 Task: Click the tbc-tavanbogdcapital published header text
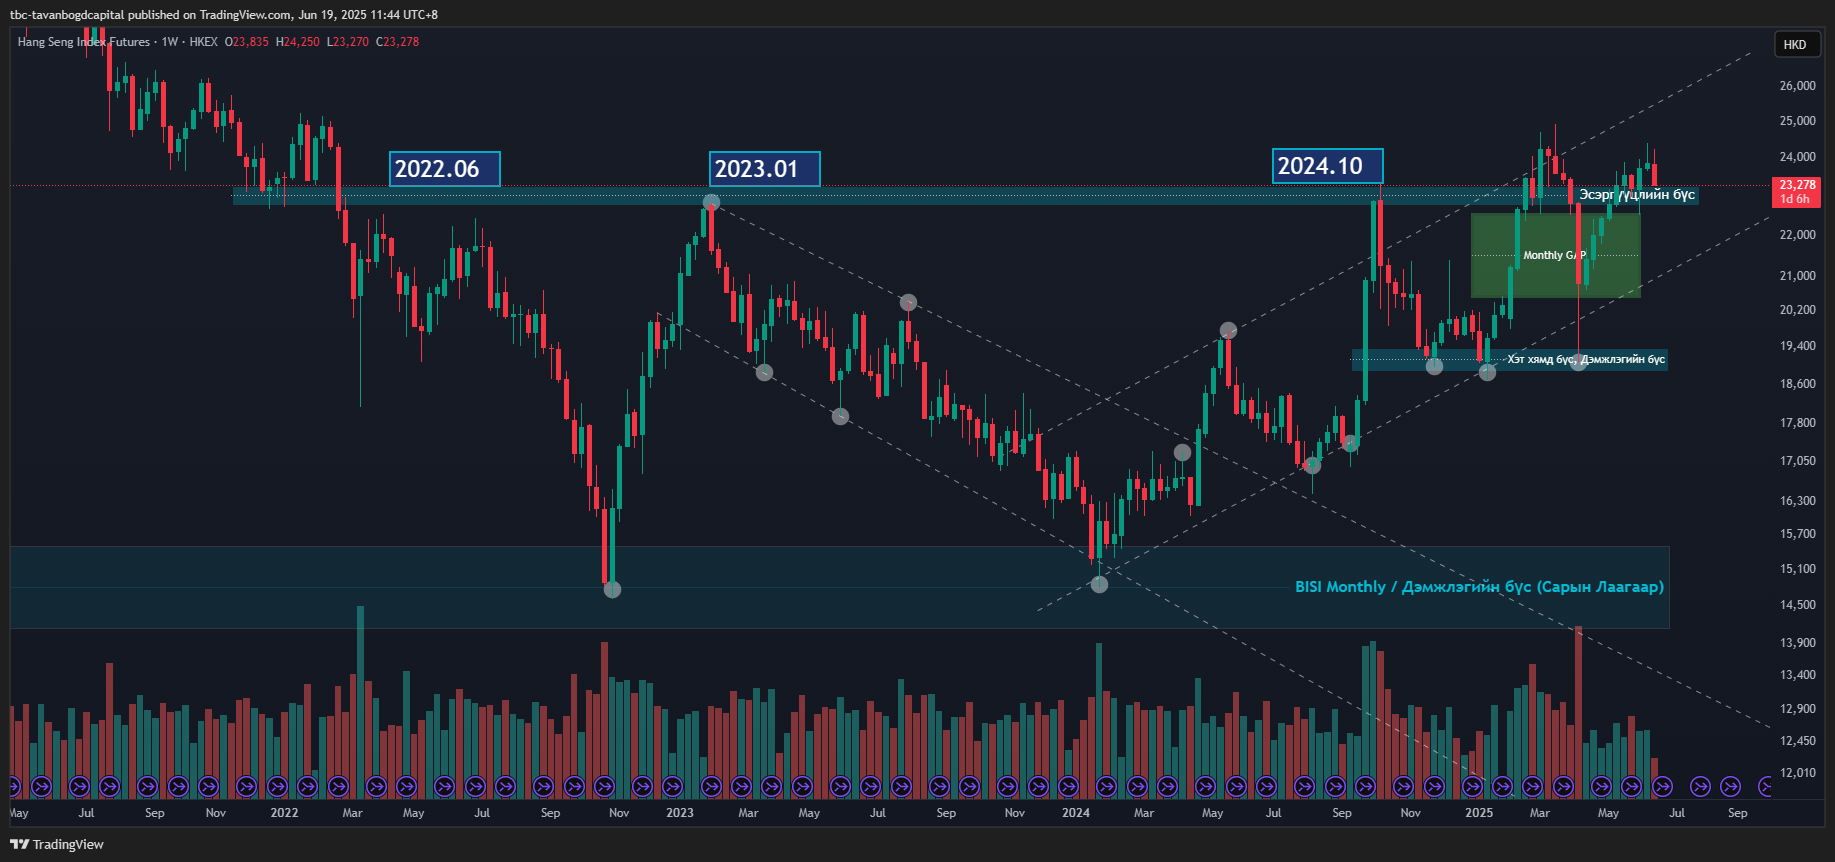[224, 14]
